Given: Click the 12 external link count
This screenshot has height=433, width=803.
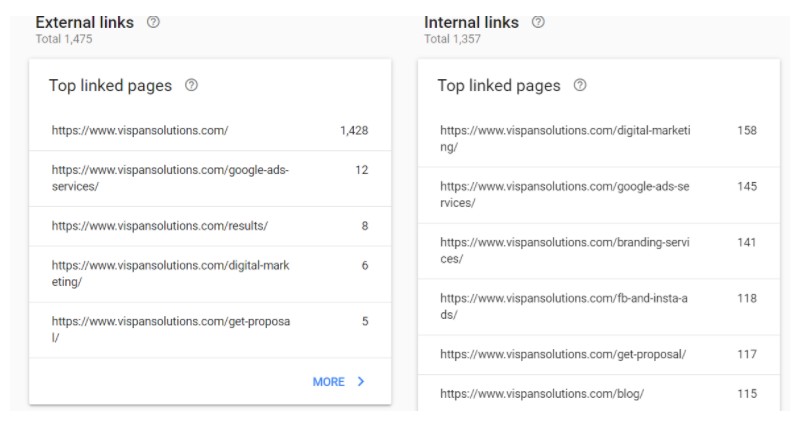Looking at the screenshot, I should point(362,170).
